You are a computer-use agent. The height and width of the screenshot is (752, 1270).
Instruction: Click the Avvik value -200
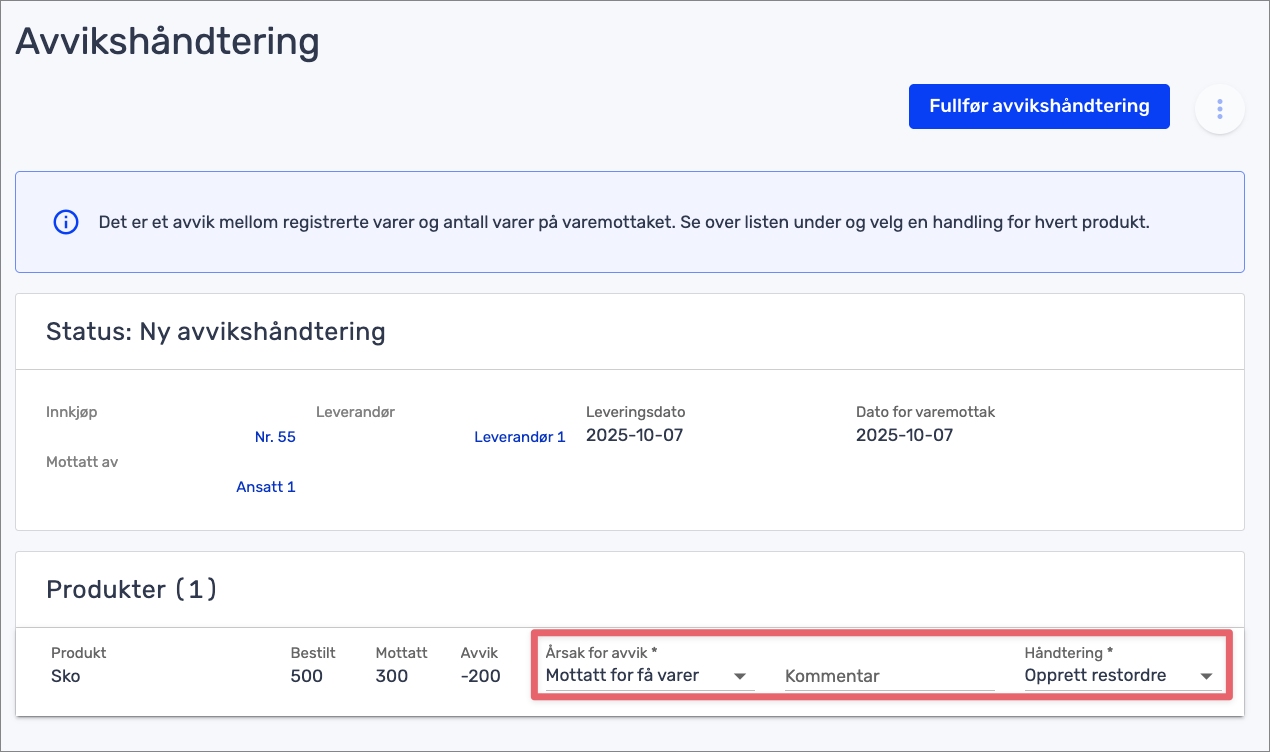coord(480,676)
